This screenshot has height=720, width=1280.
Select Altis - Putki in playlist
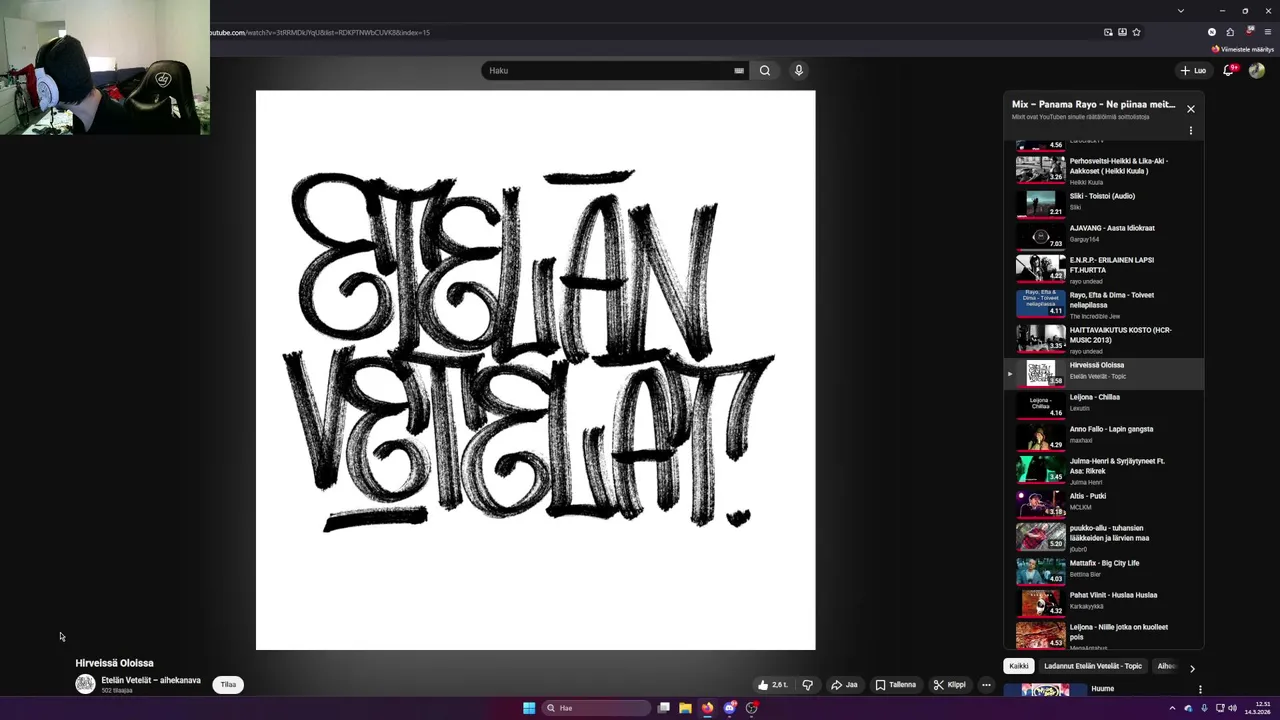tap(1105, 503)
